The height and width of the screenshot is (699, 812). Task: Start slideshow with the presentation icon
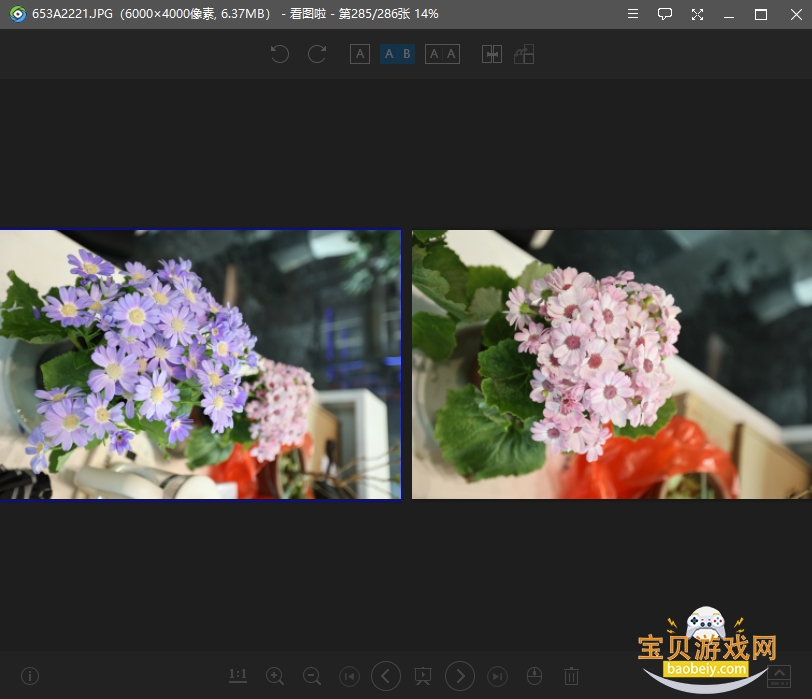coord(423,676)
